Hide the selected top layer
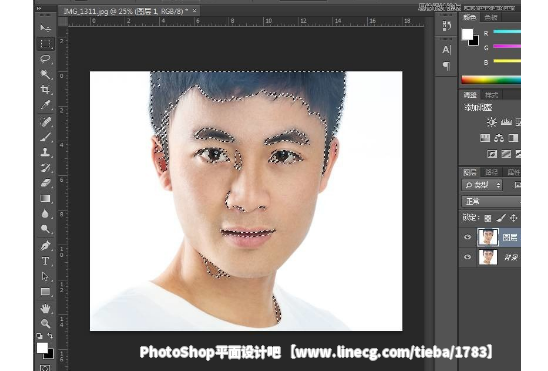The image size is (548, 371). click(x=467, y=237)
